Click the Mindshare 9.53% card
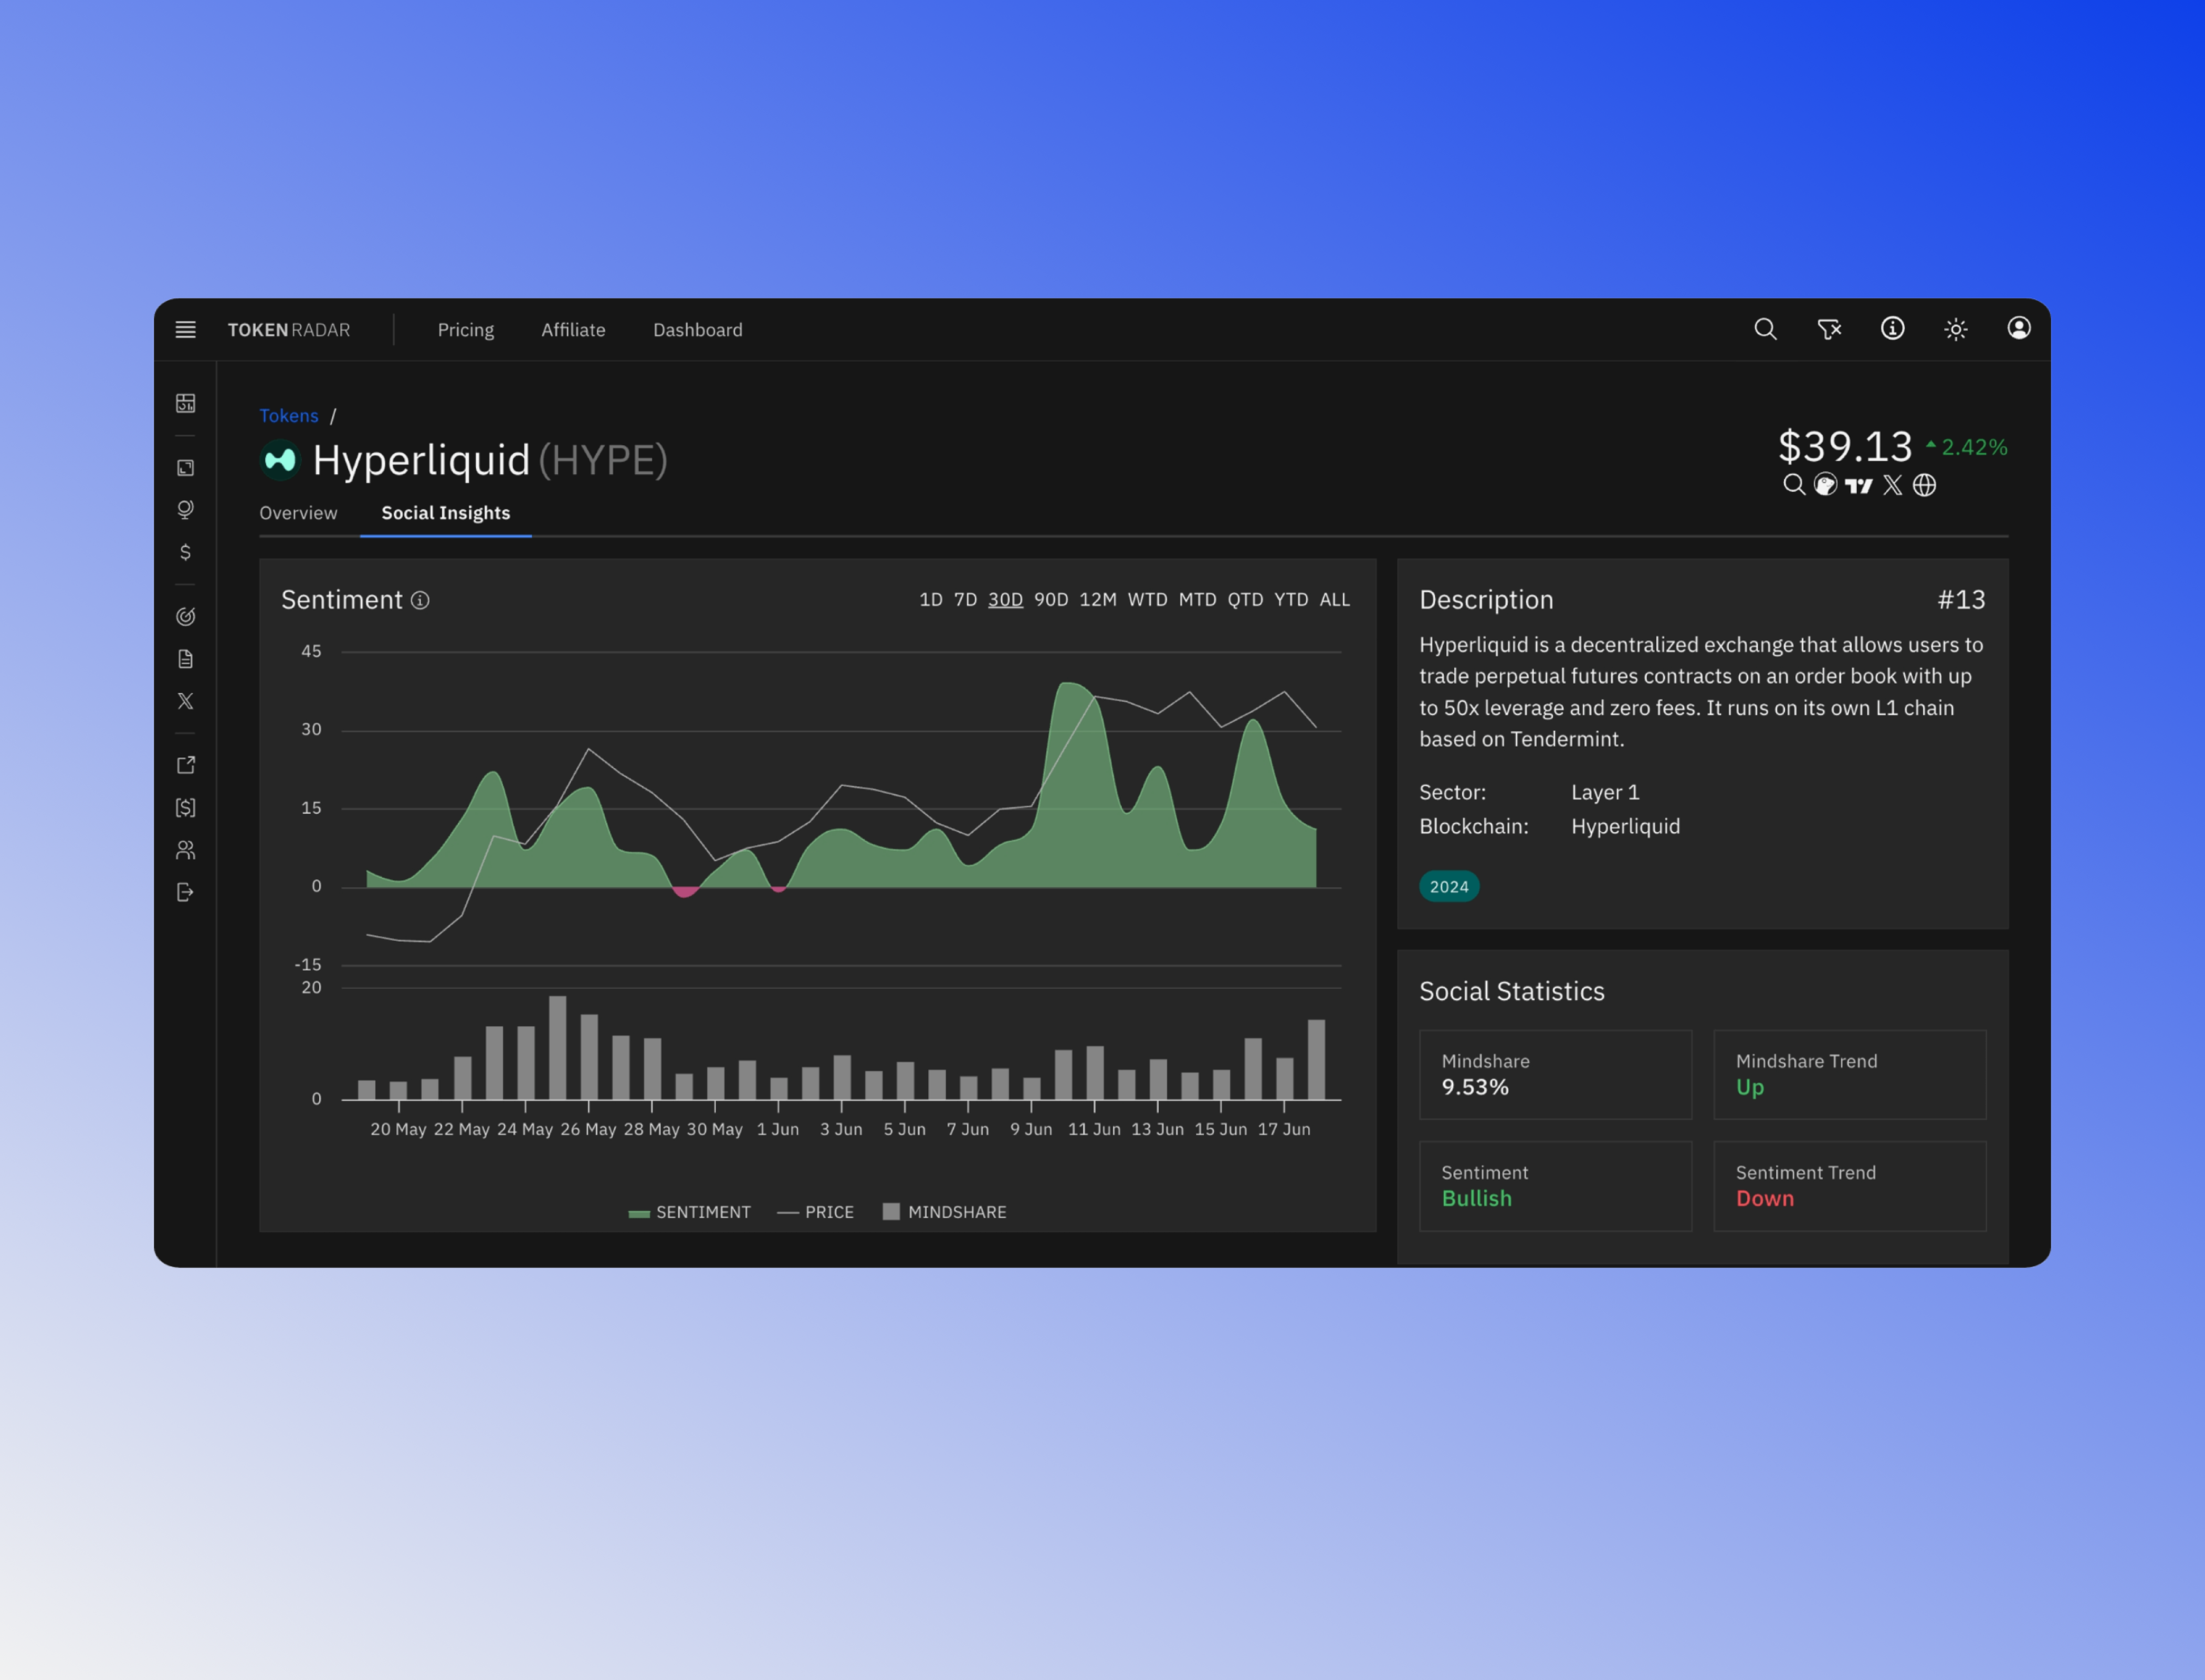2205x1680 pixels. point(1555,1075)
